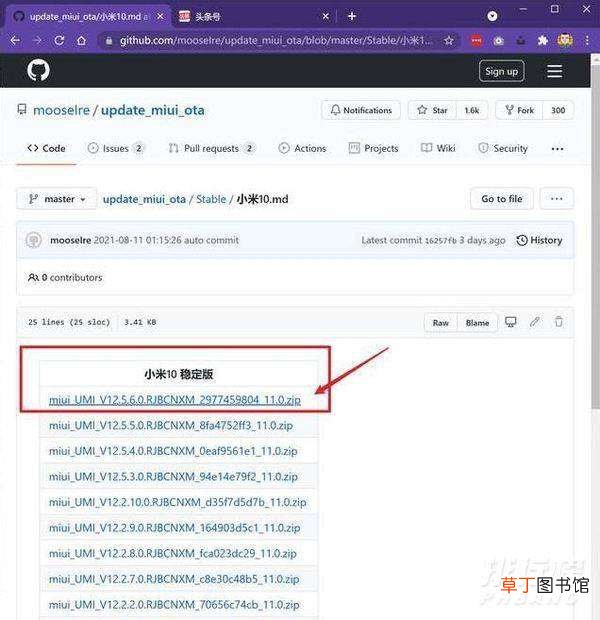Open the Raw file view

pyautogui.click(x=441, y=323)
